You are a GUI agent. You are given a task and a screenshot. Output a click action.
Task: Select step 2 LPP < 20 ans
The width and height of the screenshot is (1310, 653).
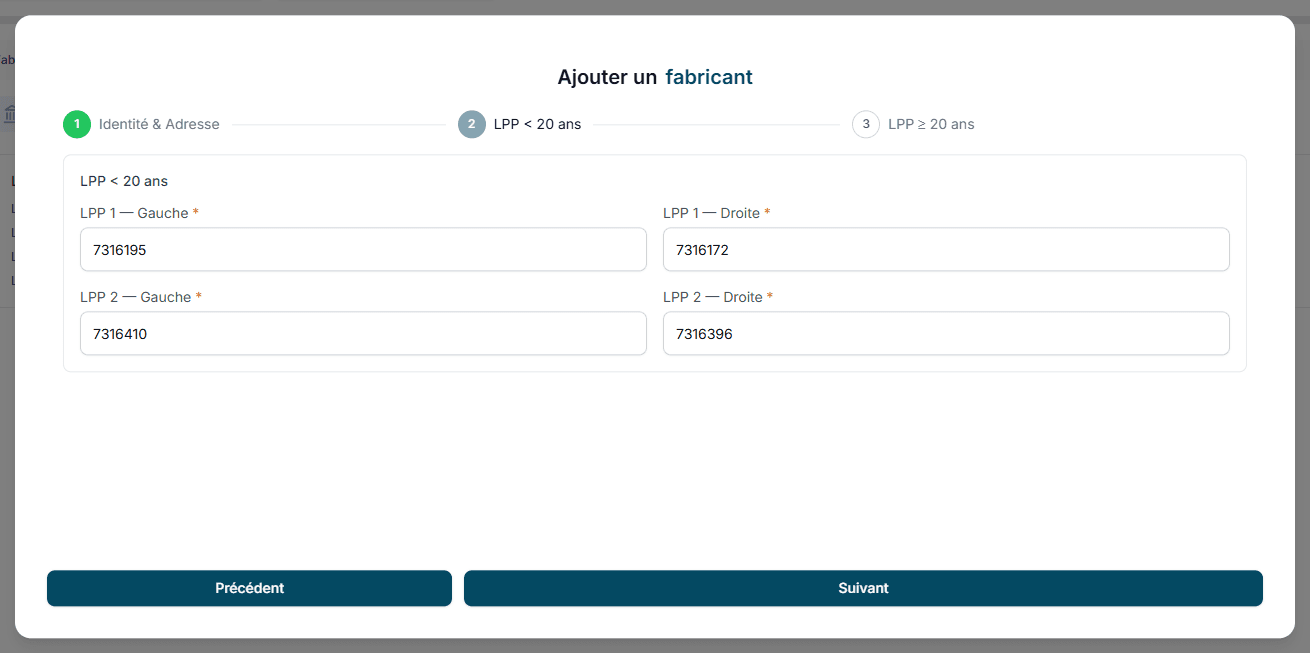520,124
